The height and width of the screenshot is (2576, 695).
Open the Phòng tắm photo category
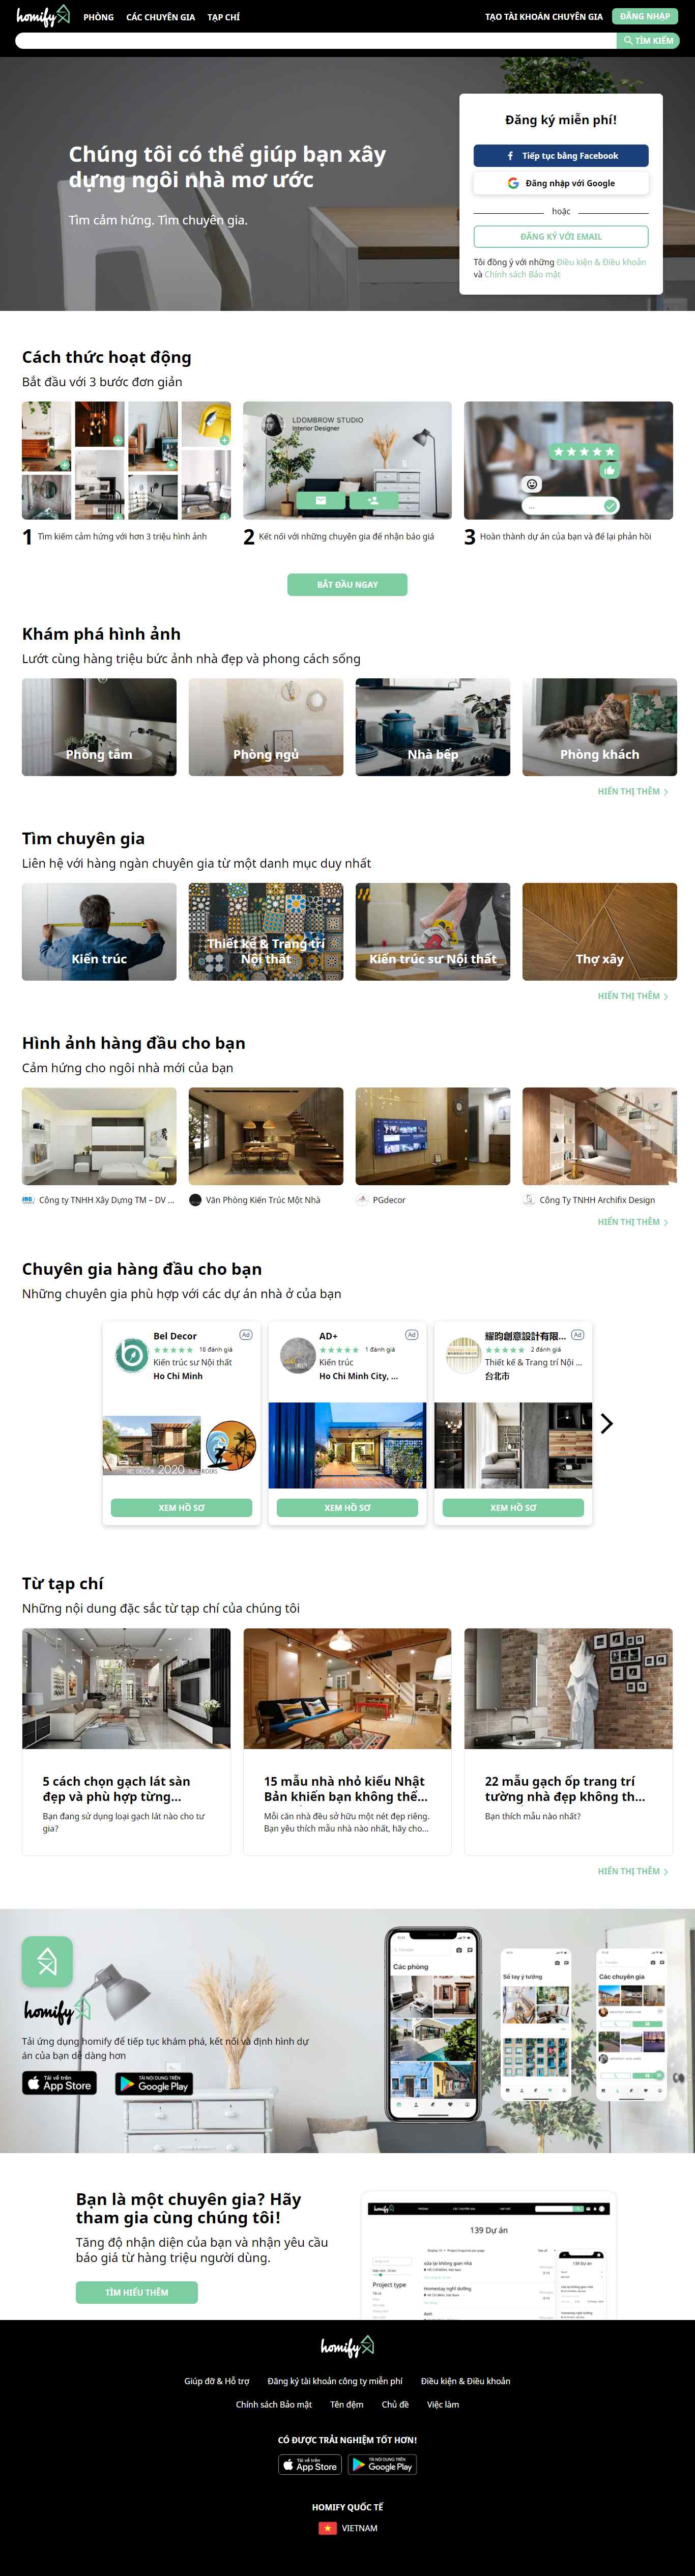(99, 727)
